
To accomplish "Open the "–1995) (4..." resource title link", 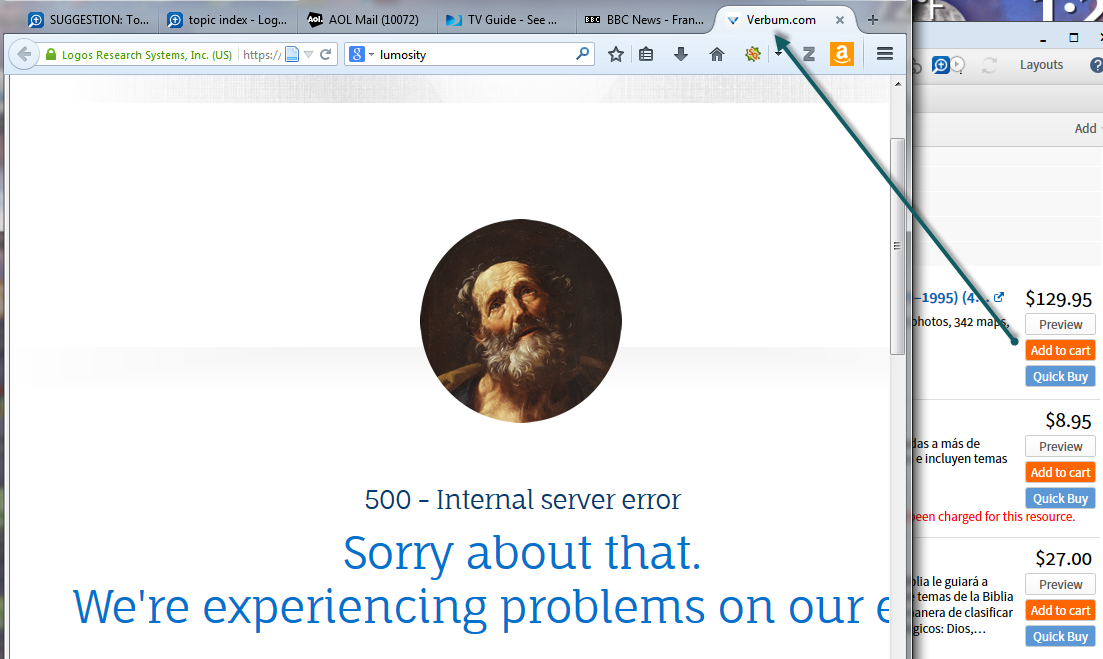I will point(952,297).
